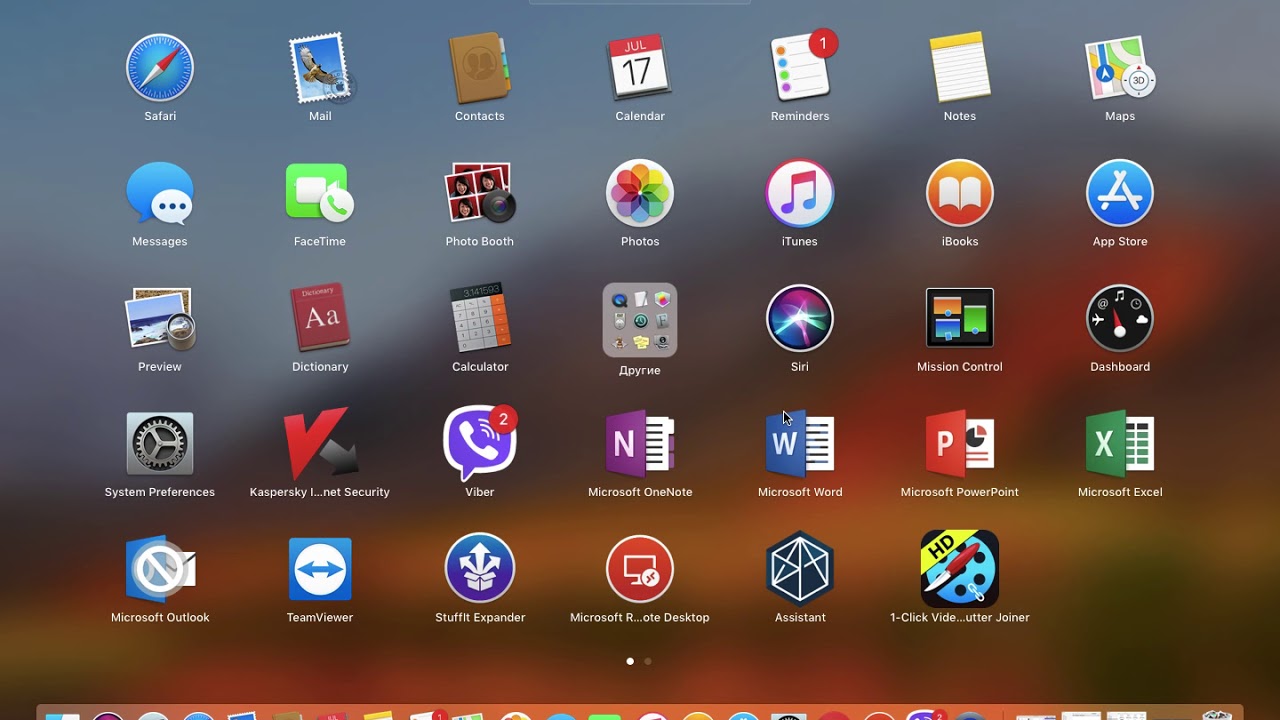Open the App Store
Screen dimensions: 1280x720
(x=1120, y=194)
